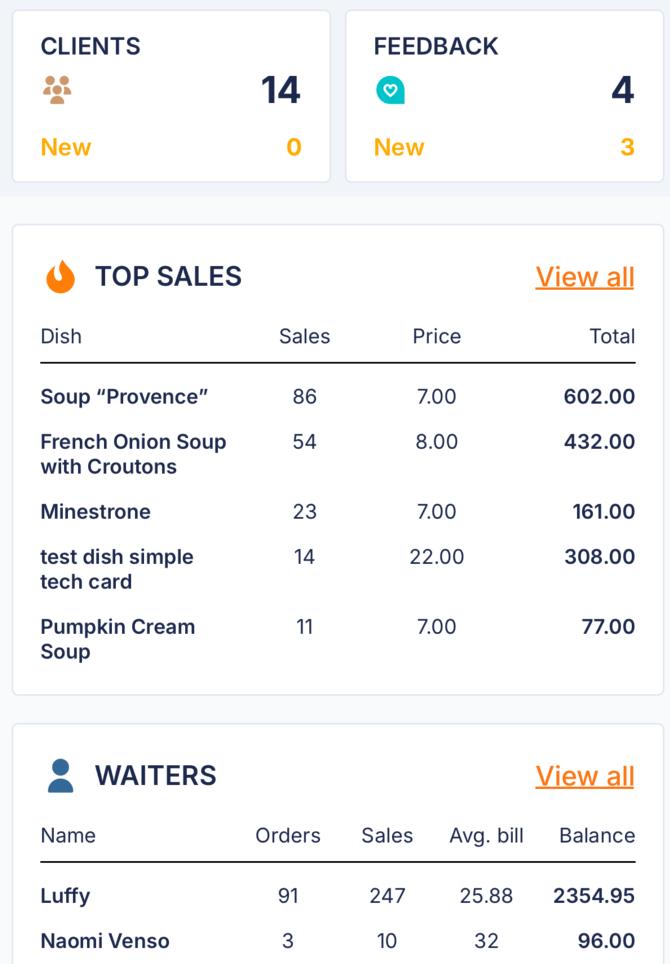This screenshot has width=670, height=964.
Task: Click the Pumpkin Cream Soup entry
Action: pos(117,639)
